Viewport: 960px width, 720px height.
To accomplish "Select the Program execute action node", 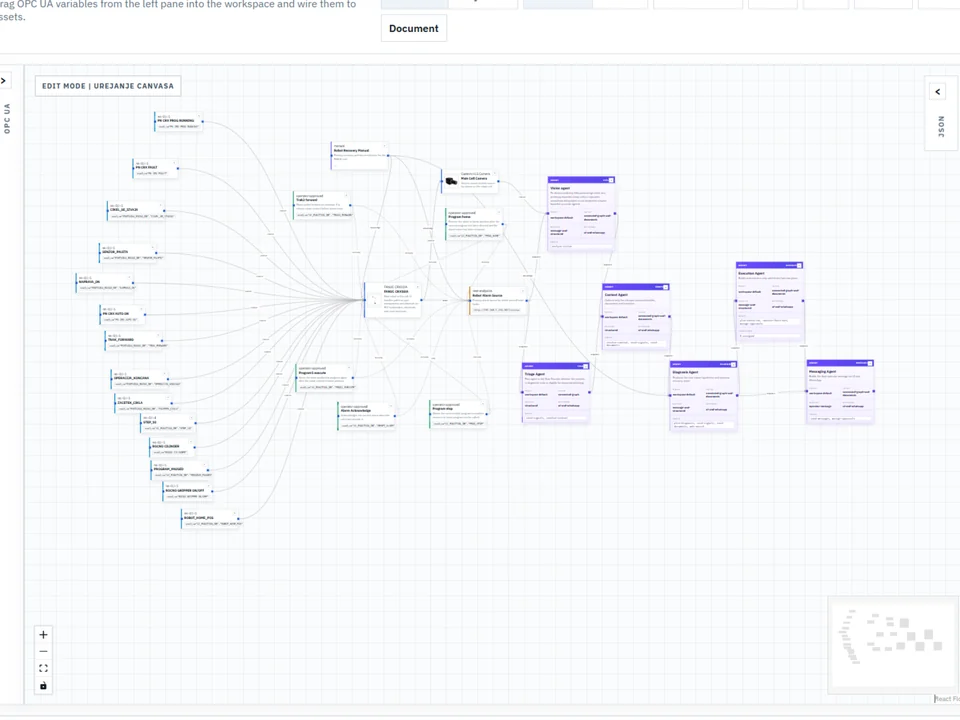I will point(324,378).
